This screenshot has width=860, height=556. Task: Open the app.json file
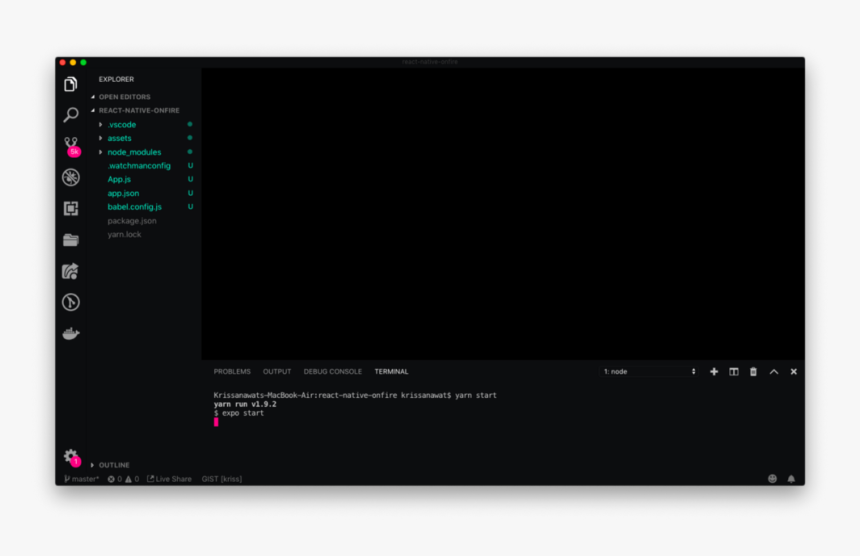click(x=123, y=193)
